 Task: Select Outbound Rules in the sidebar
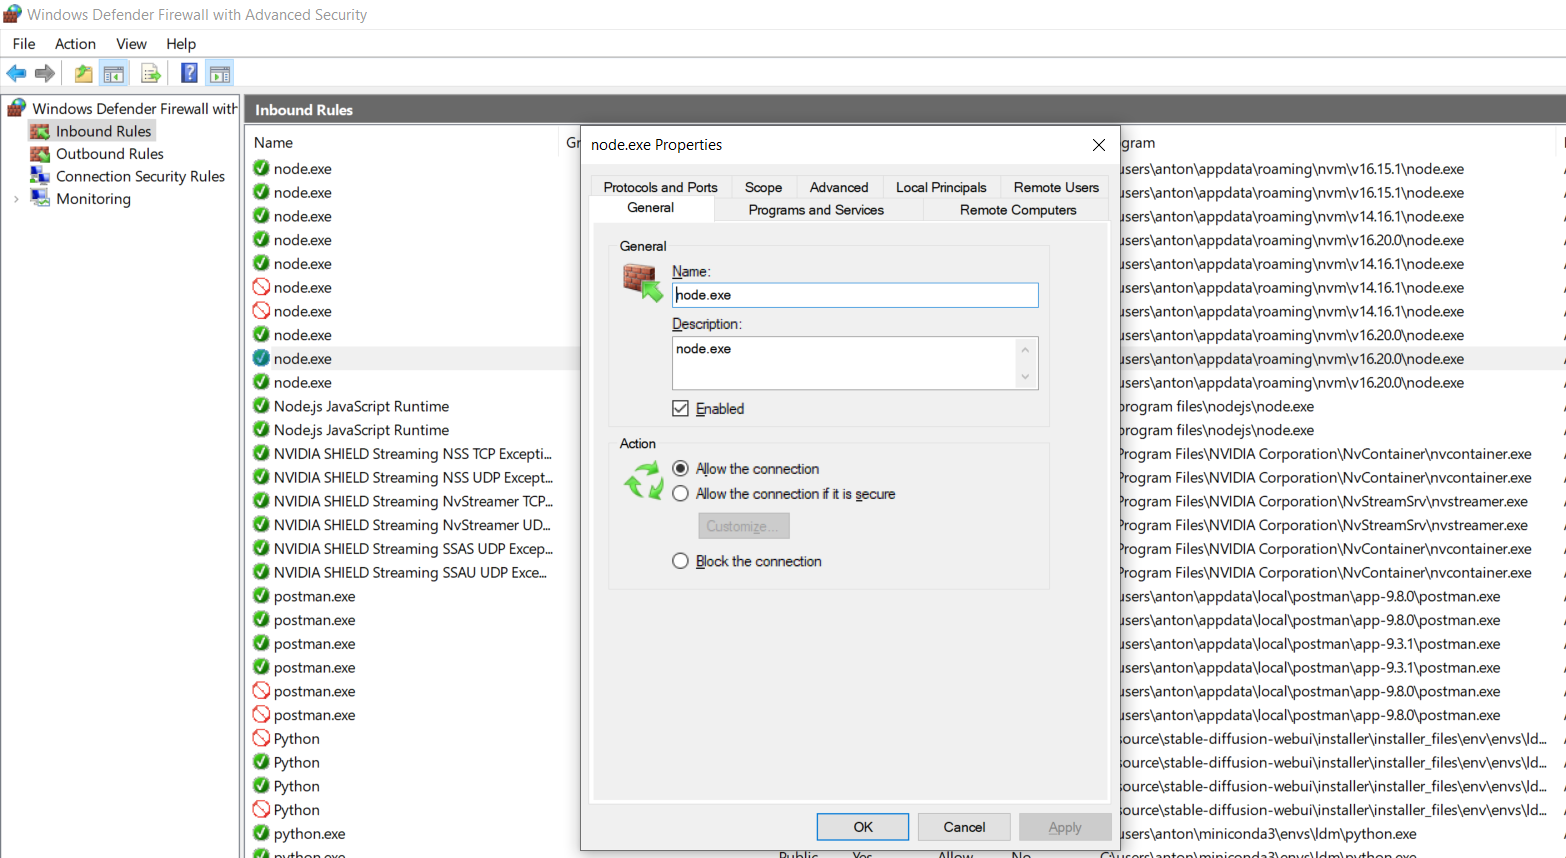(107, 153)
